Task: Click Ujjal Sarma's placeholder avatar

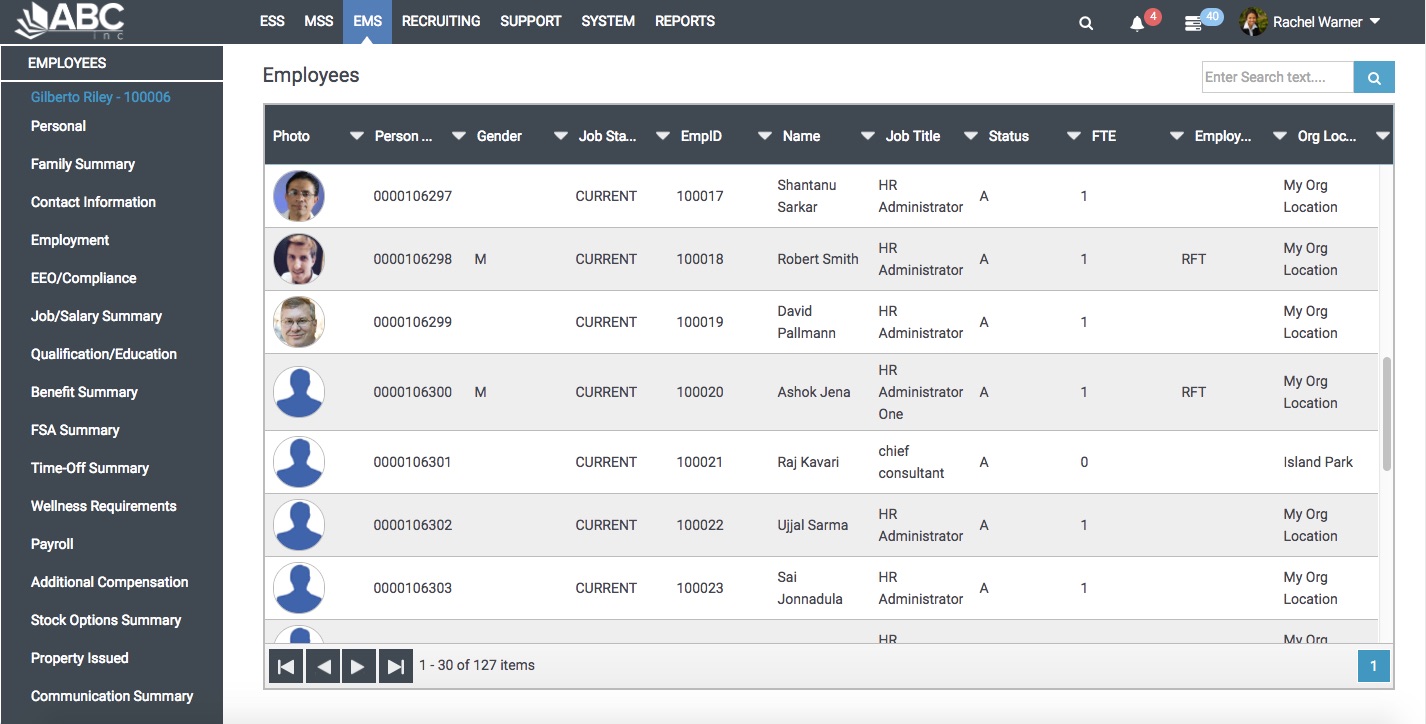Action: 299,525
